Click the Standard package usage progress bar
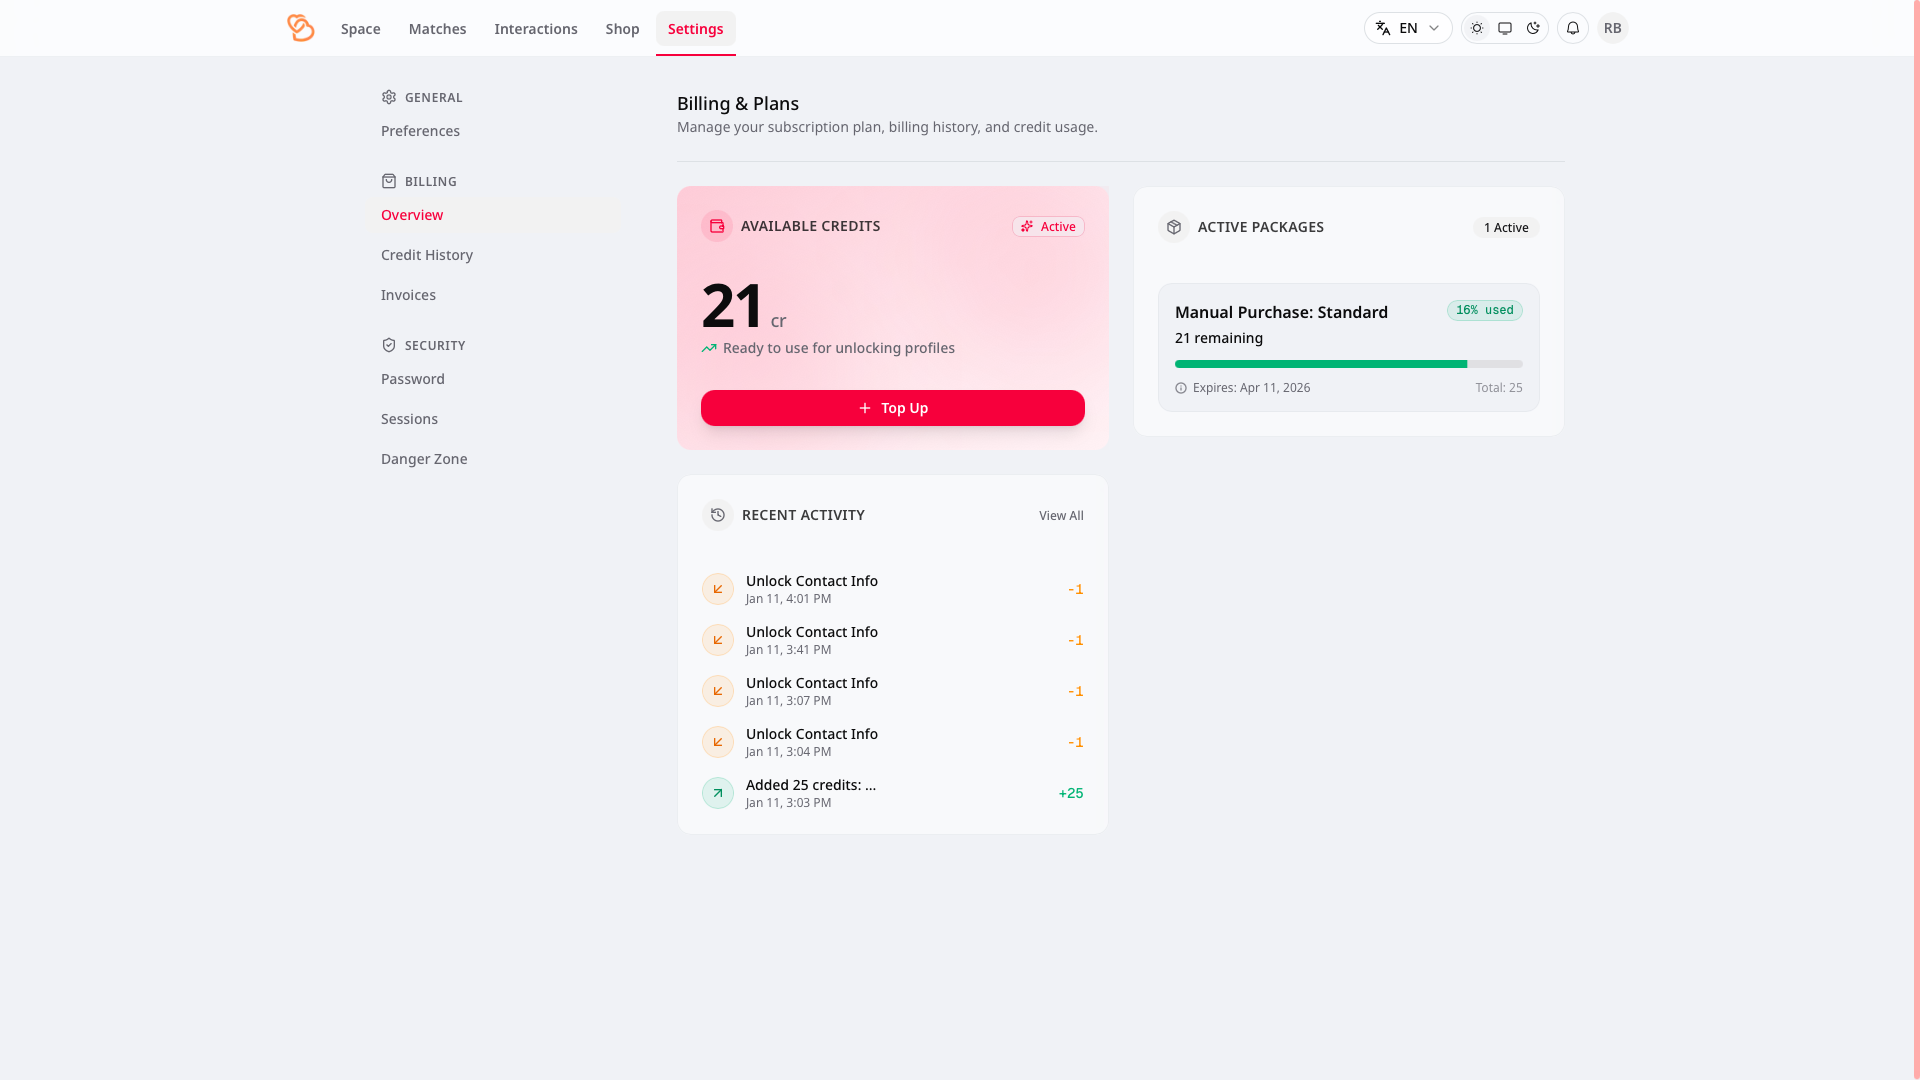Screen dimensions: 1920x1080 (x=1348, y=364)
